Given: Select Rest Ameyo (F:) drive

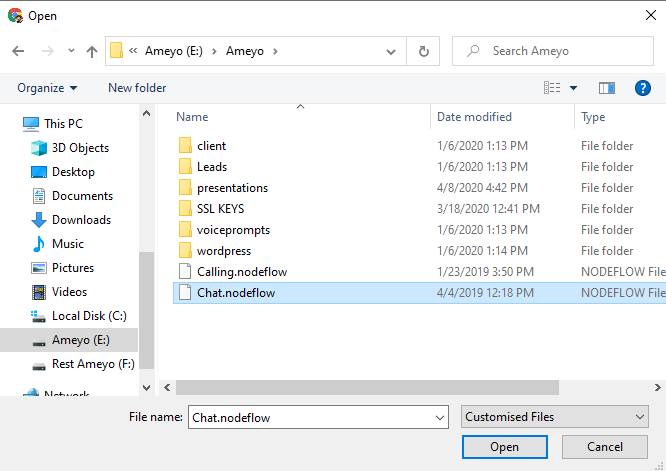Looking at the screenshot, I should (83, 364).
